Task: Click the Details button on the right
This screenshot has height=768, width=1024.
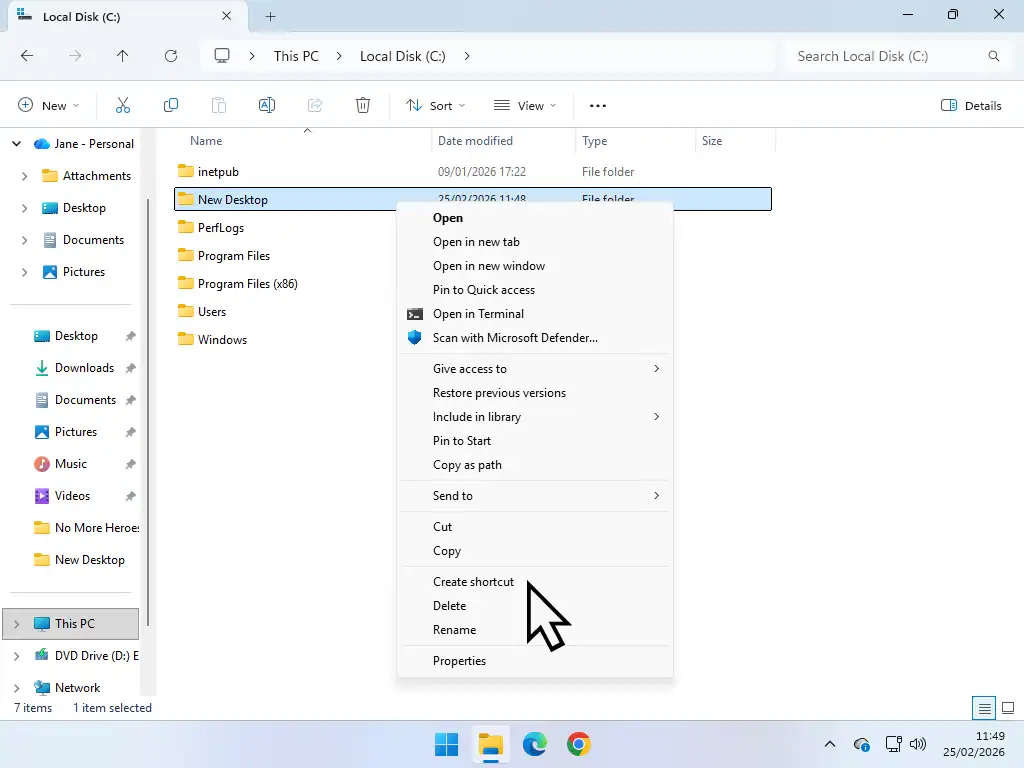Action: (x=970, y=105)
